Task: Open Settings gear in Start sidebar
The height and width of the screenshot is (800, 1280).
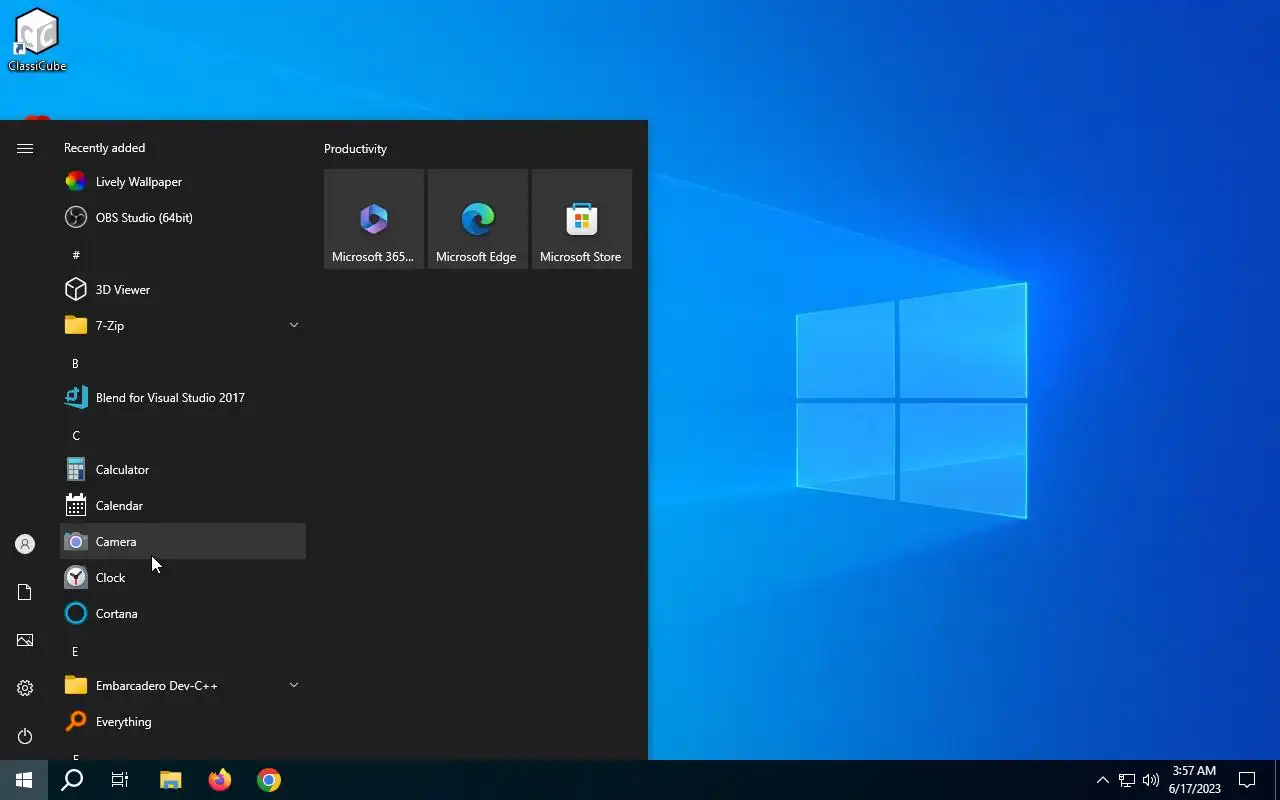Action: [x=25, y=688]
